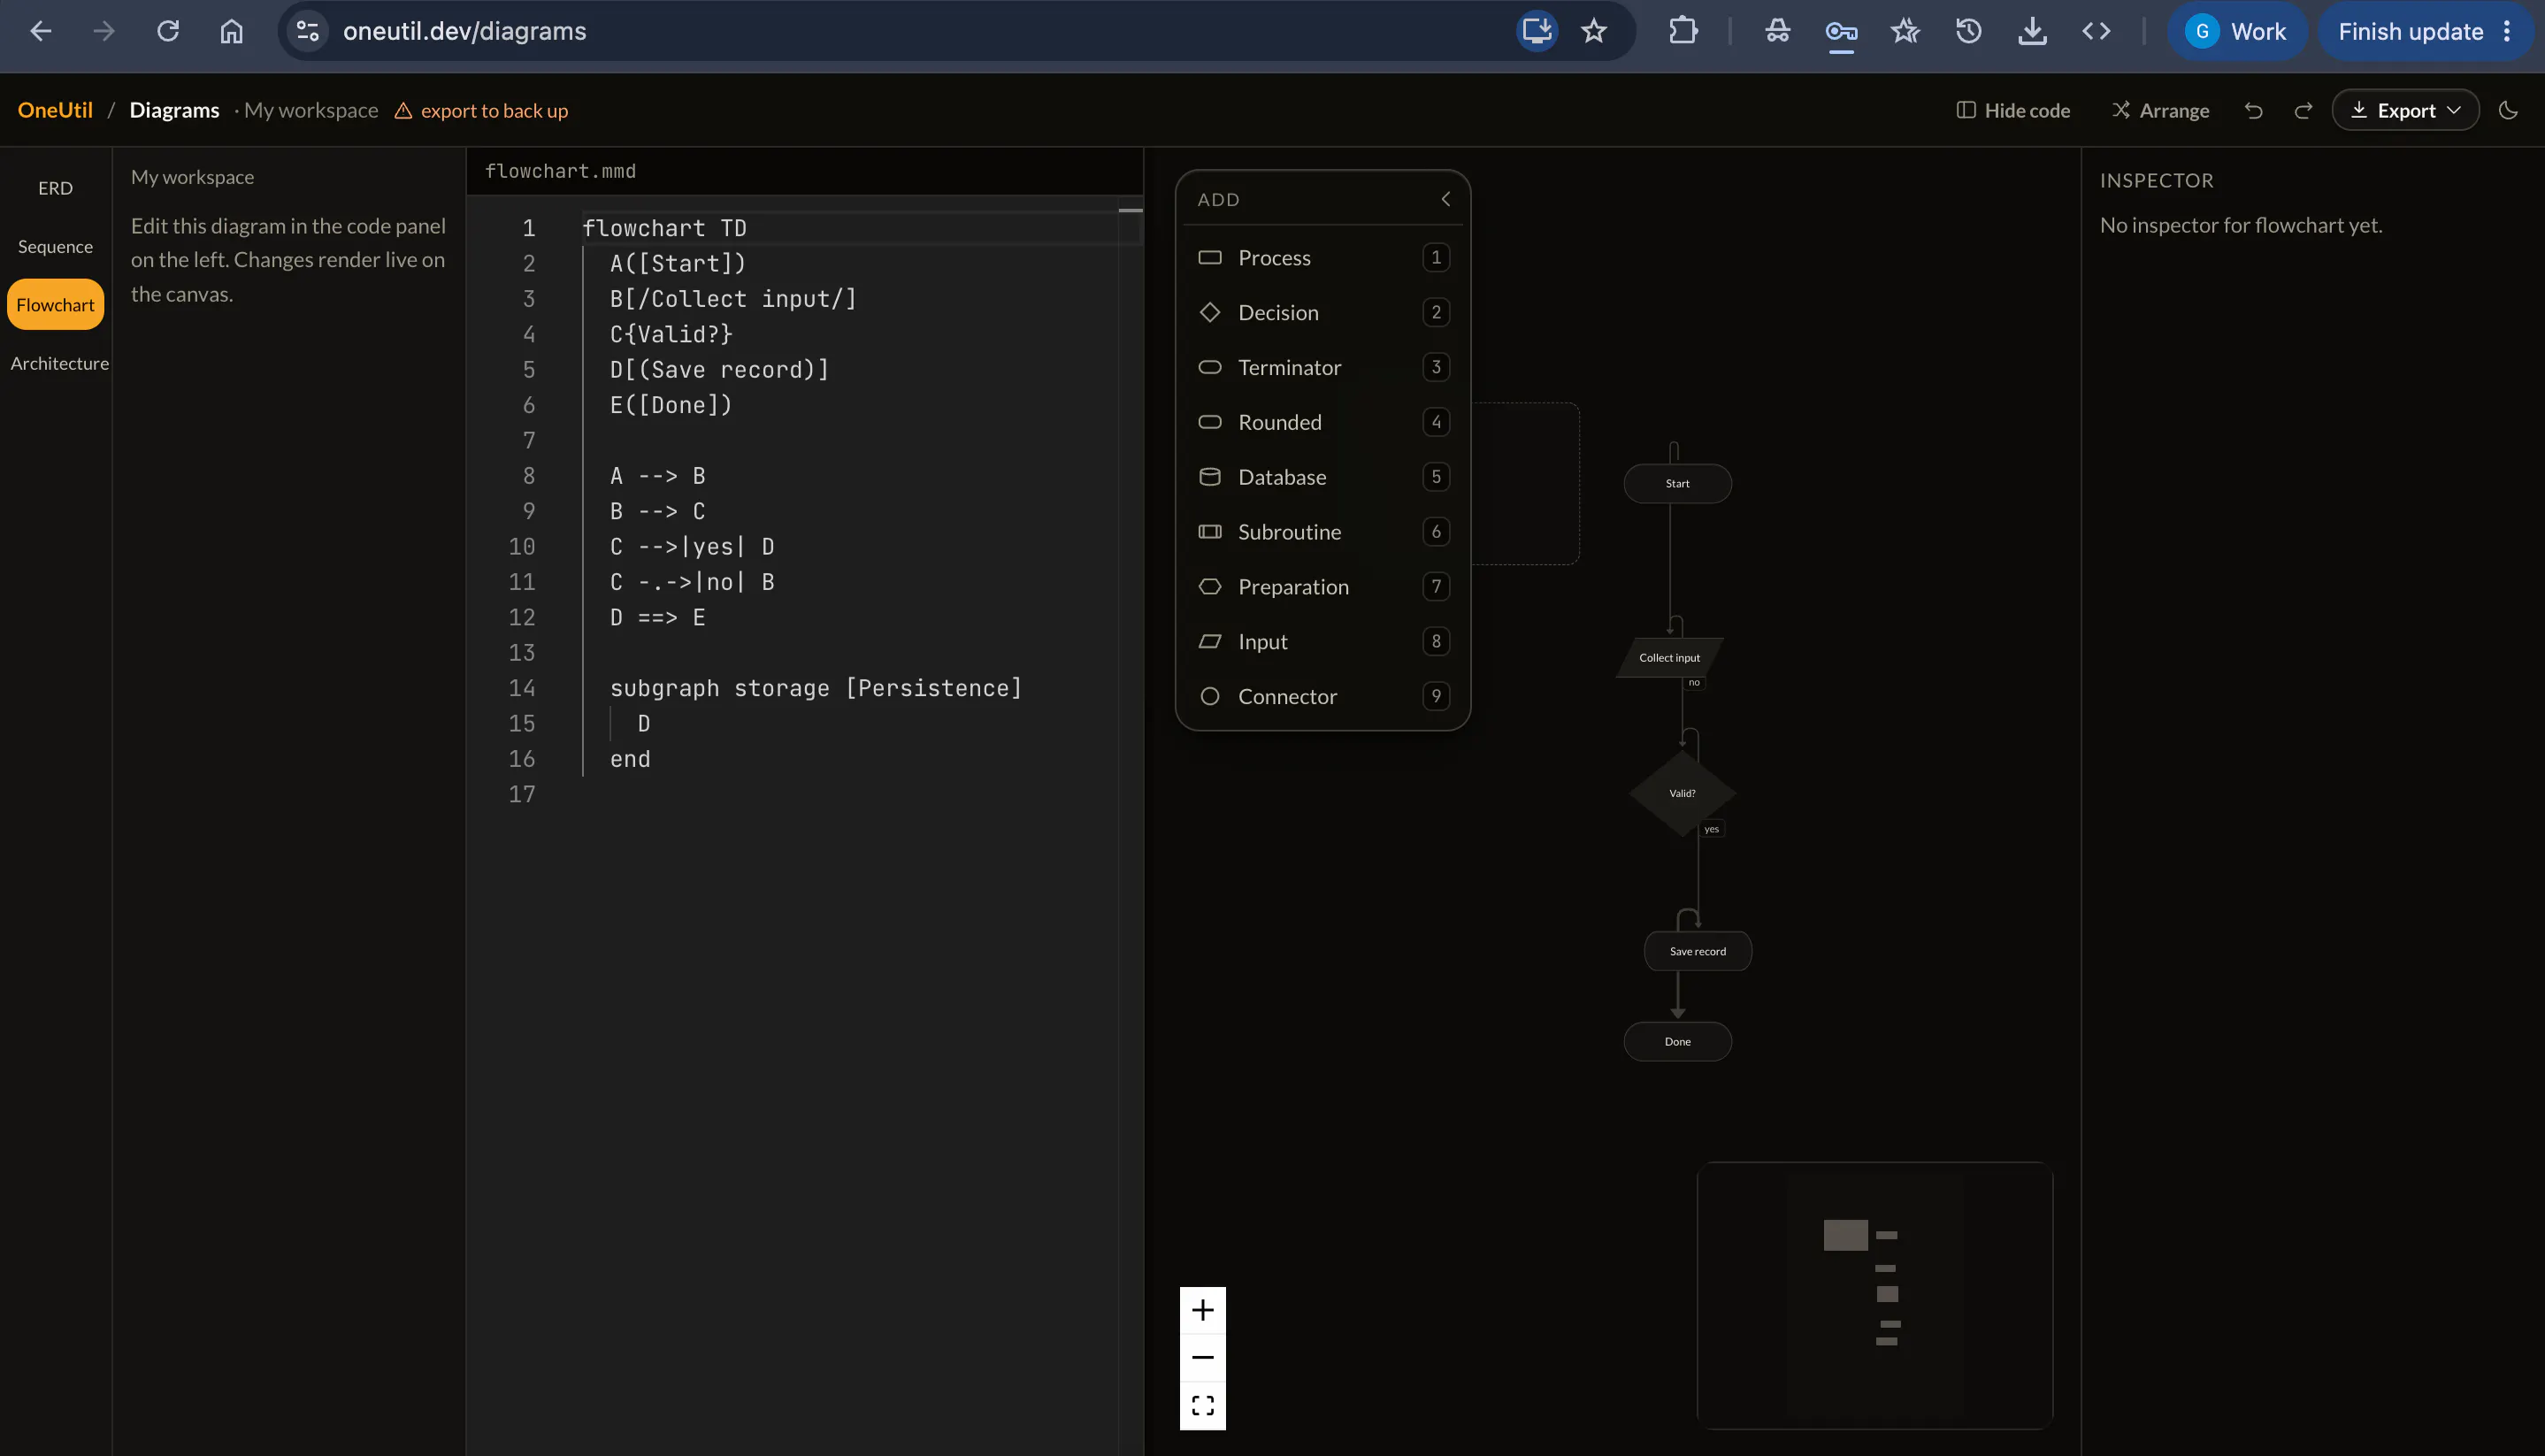The image size is (2545, 1456).
Task: View site information icon in address bar
Action: pyautogui.click(x=308, y=31)
